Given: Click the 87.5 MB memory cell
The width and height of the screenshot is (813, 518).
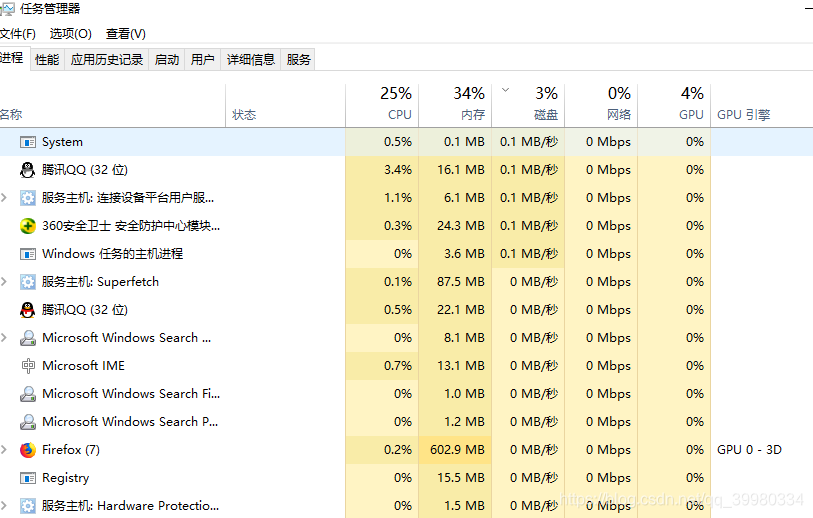Looking at the screenshot, I should tap(455, 282).
